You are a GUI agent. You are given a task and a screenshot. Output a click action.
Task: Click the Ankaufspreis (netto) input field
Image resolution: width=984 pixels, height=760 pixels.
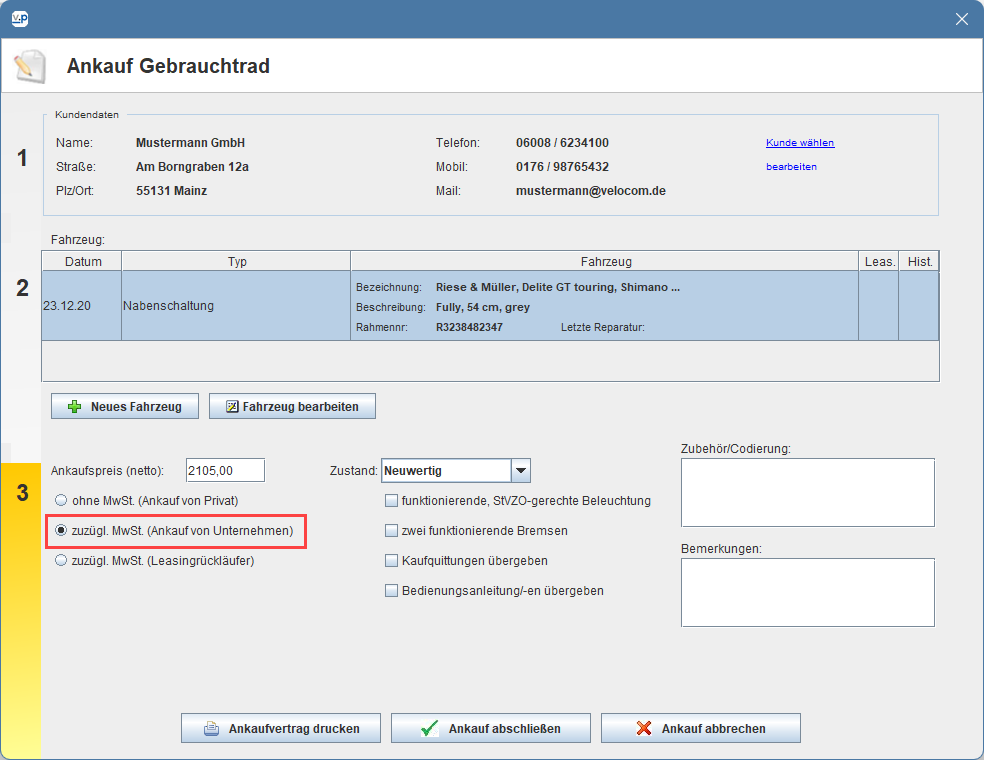[225, 470]
